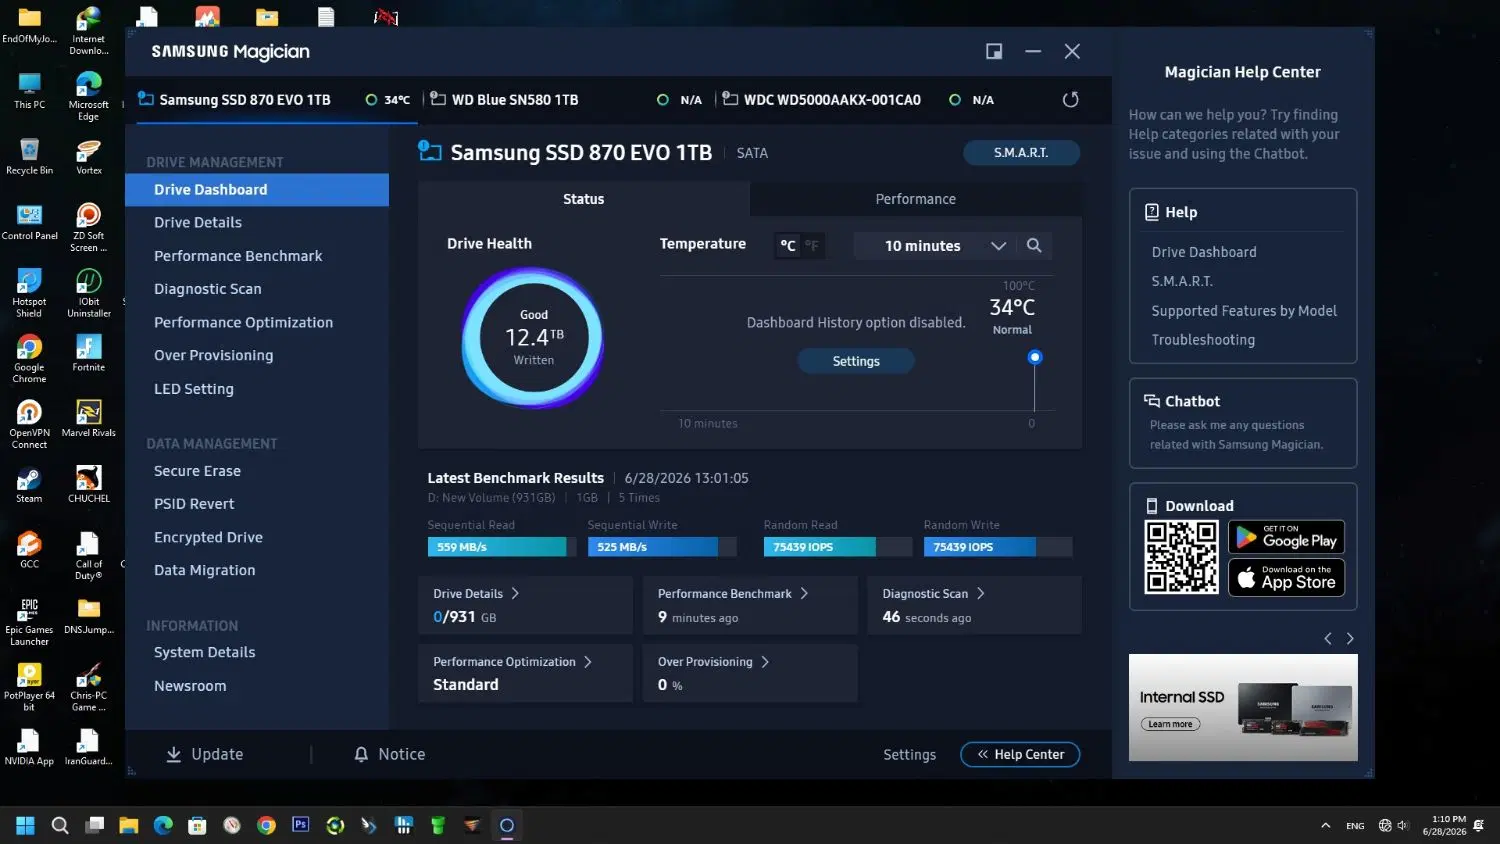The width and height of the screenshot is (1500, 844).
Task: Click Settings button in temperature panel
Action: click(x=856, y=361)
